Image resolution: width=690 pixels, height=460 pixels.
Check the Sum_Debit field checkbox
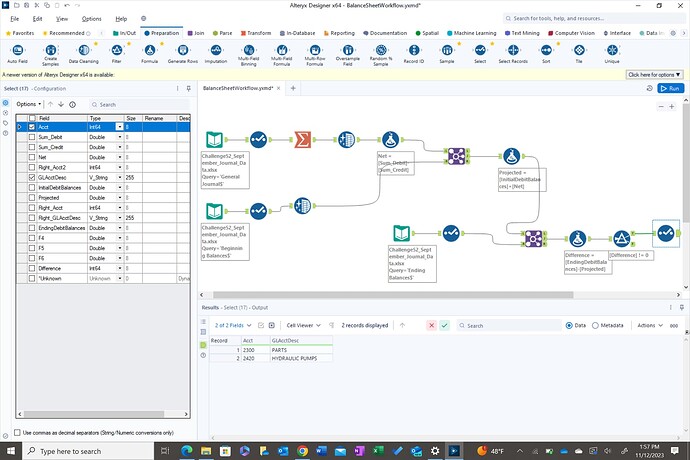point(32,137)
